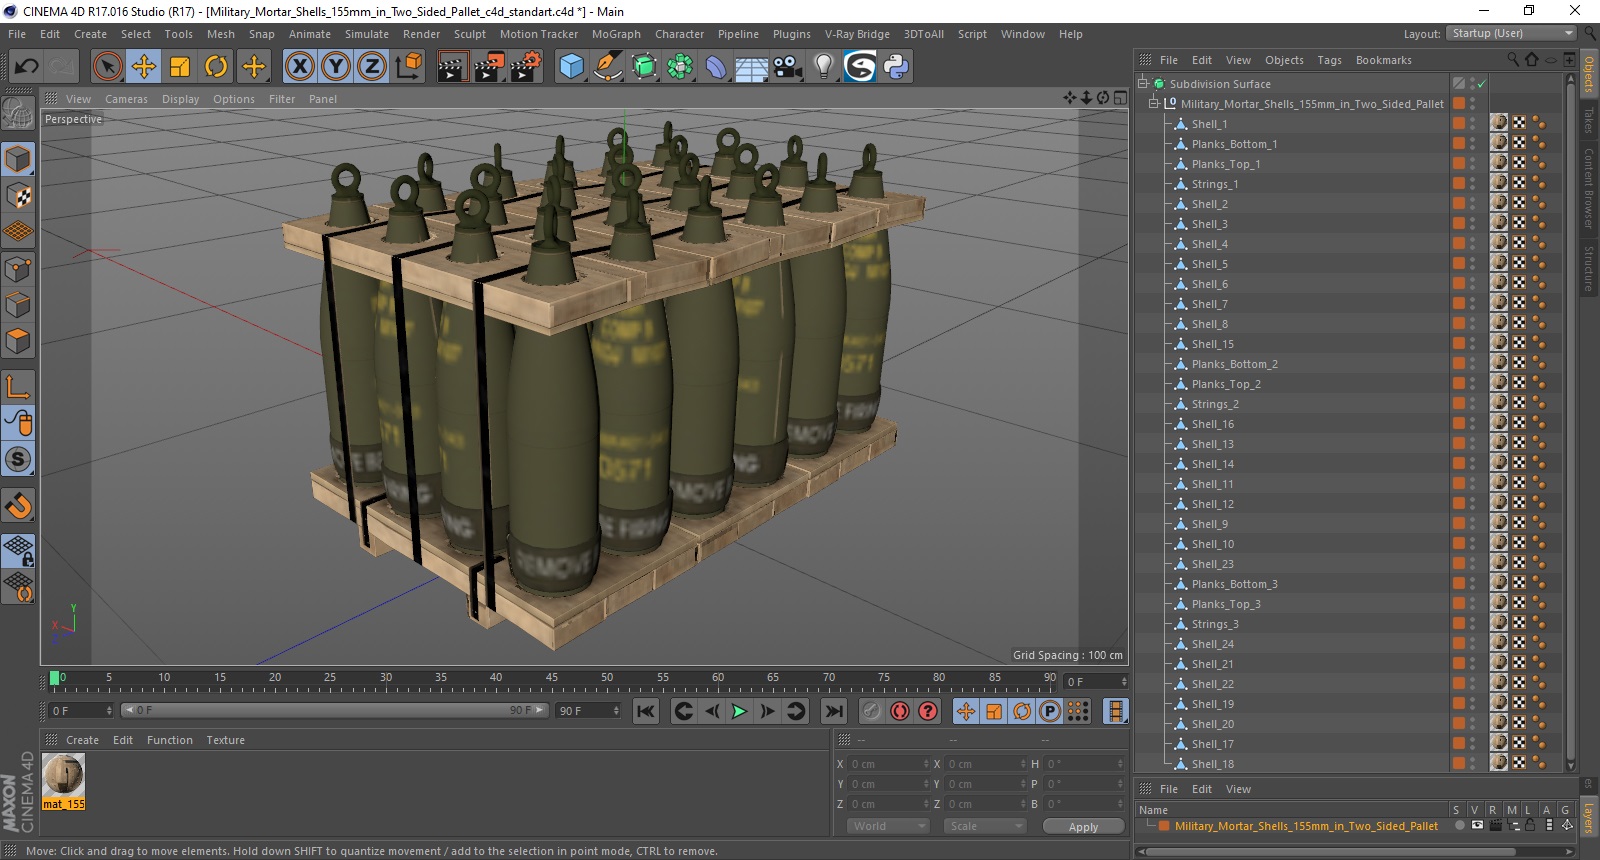
Task: Collapse the Subdivision Surface tree item
Action: [1143, 84]
